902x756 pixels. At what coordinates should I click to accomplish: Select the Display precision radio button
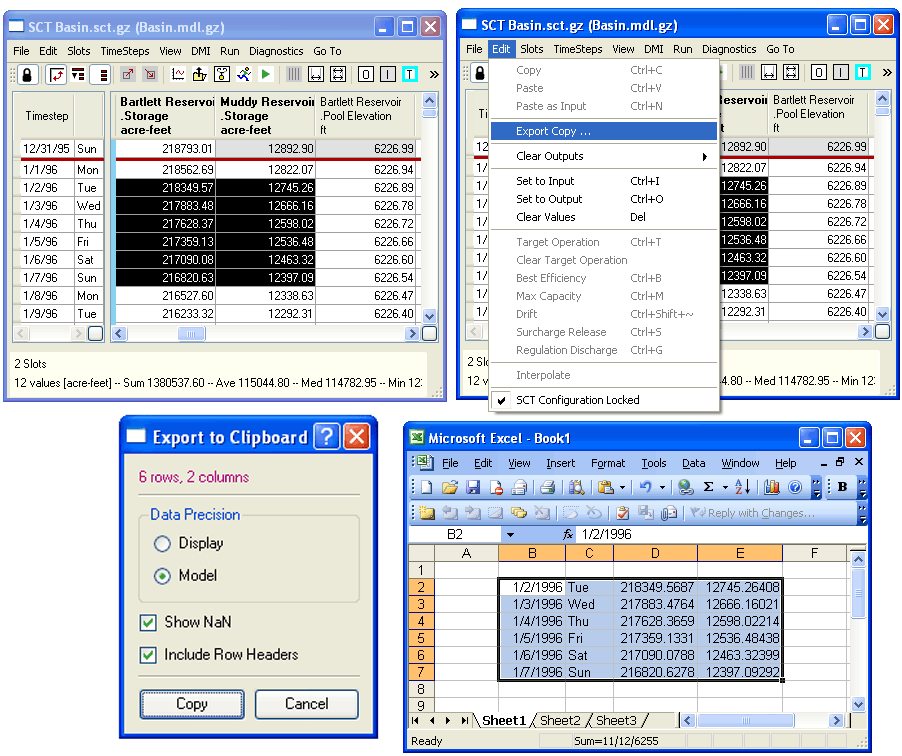pos(162,543)
